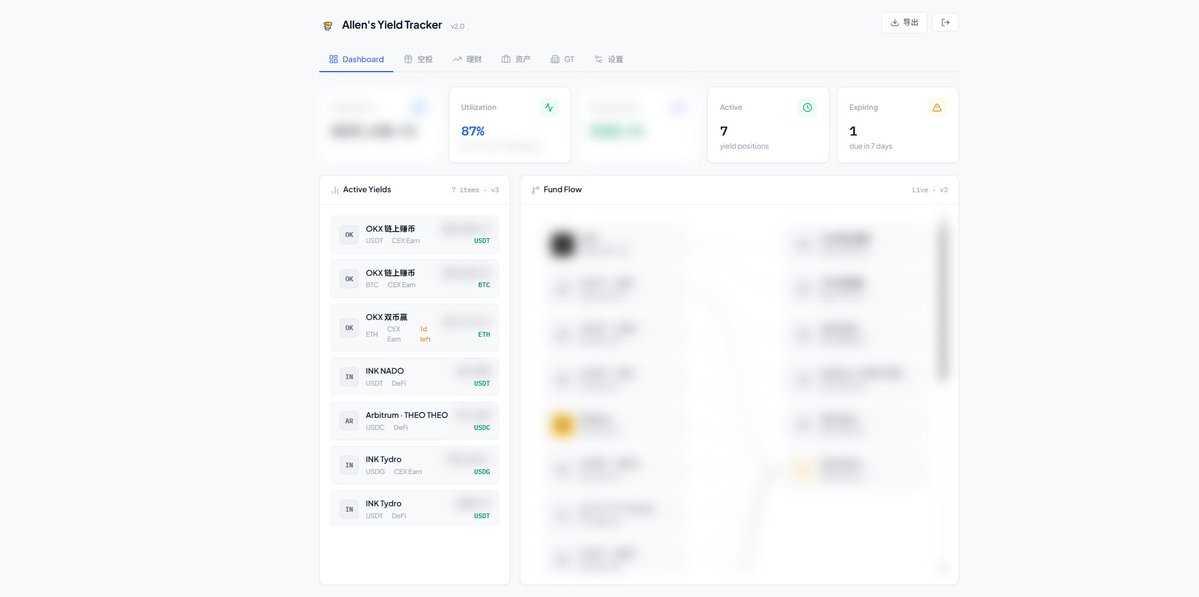Switch to the 理财 tab
Viewport: 1199px width, 597px height.
point(467,59)
